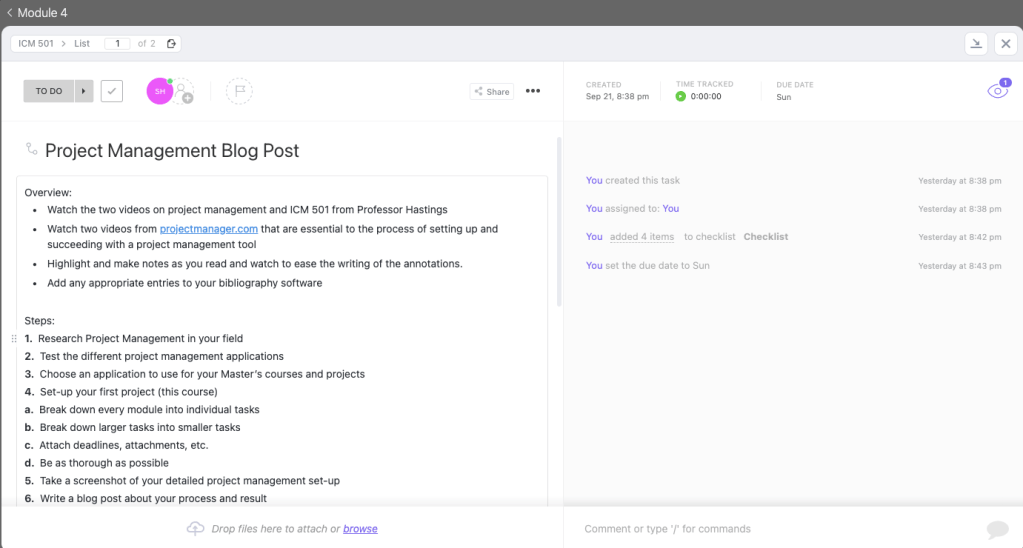Click the move task icon beside 'of 2'
The height and width of the screenshot is (548, 1023).
tap(171, 44)
